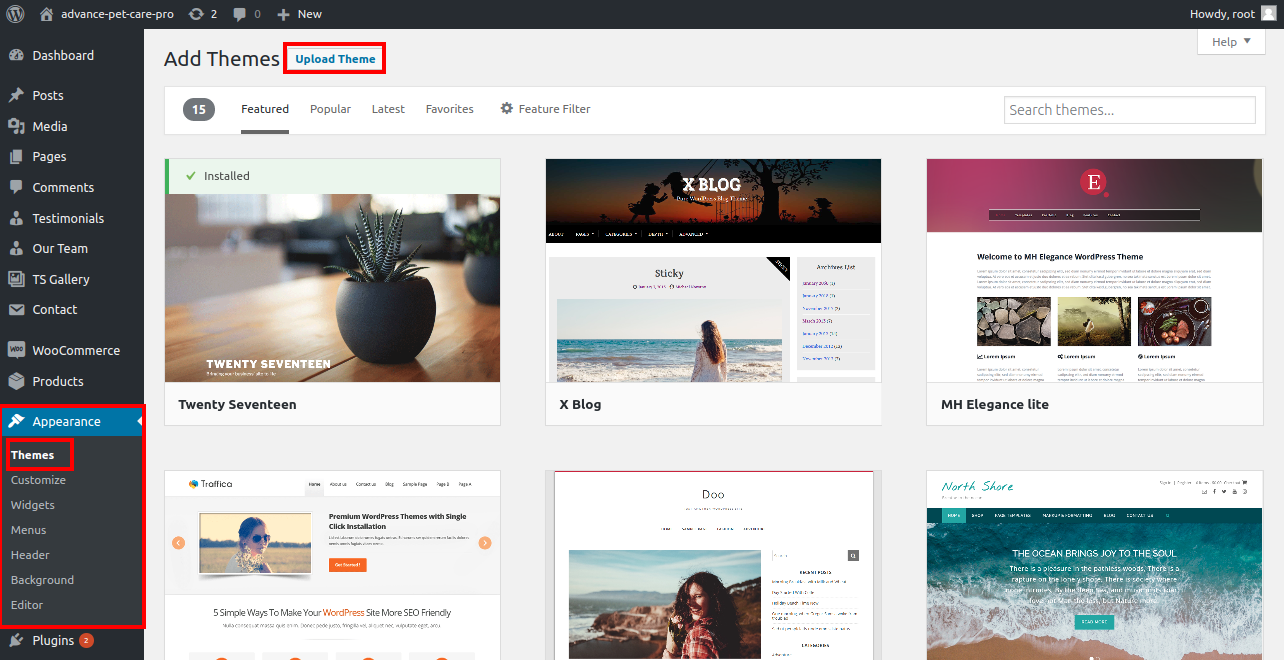Click the Comments icon in sidebar
The image size is (1284, 660).
coord(16,188)
